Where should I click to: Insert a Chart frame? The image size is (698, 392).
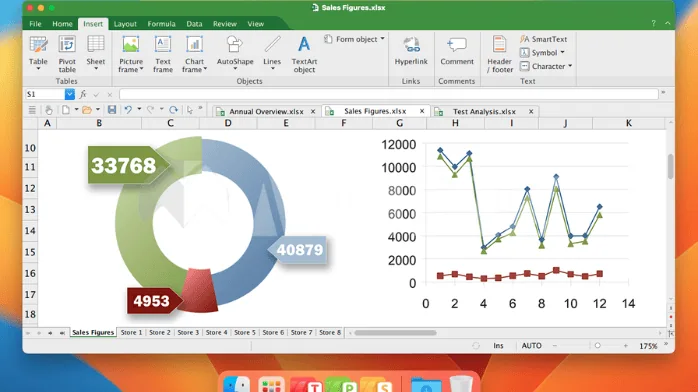tap(194, 54)
